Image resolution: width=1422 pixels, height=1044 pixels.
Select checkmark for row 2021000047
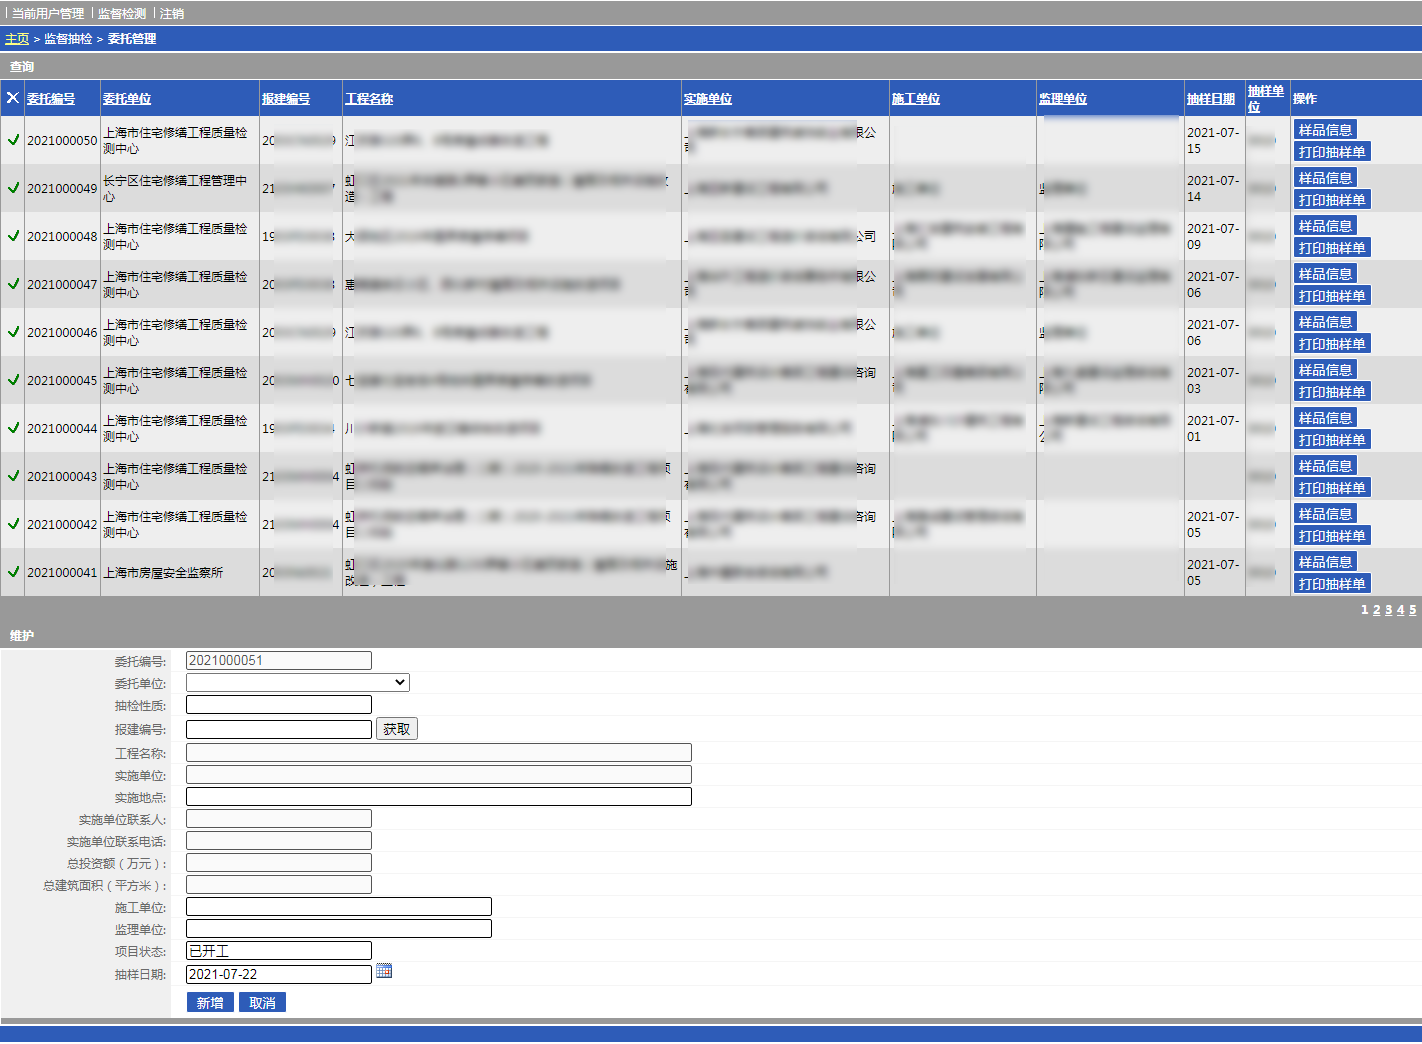point(13,284)
